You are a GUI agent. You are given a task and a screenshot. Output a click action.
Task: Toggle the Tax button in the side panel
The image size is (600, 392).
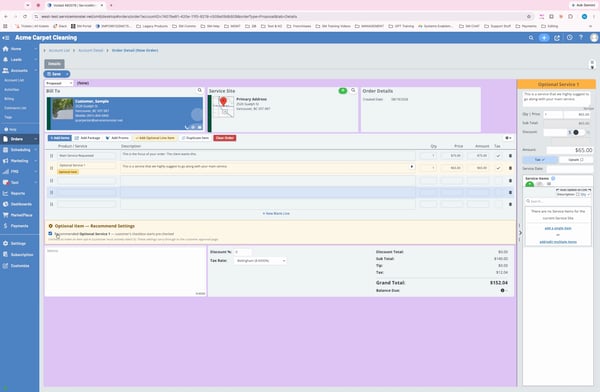(x=540, y=160)
